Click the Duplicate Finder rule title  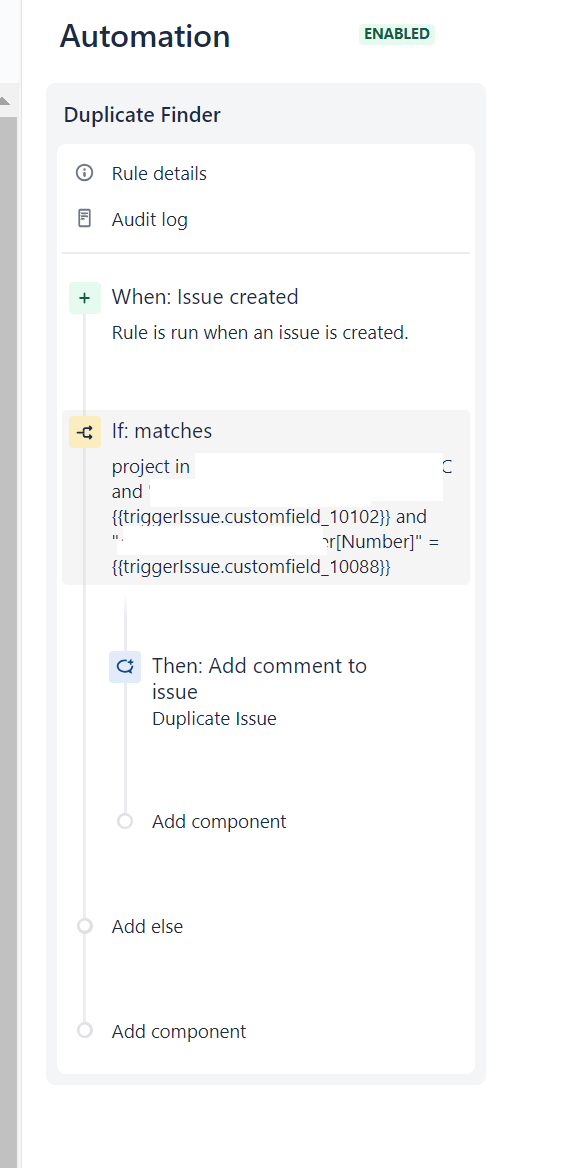point(142,115)
